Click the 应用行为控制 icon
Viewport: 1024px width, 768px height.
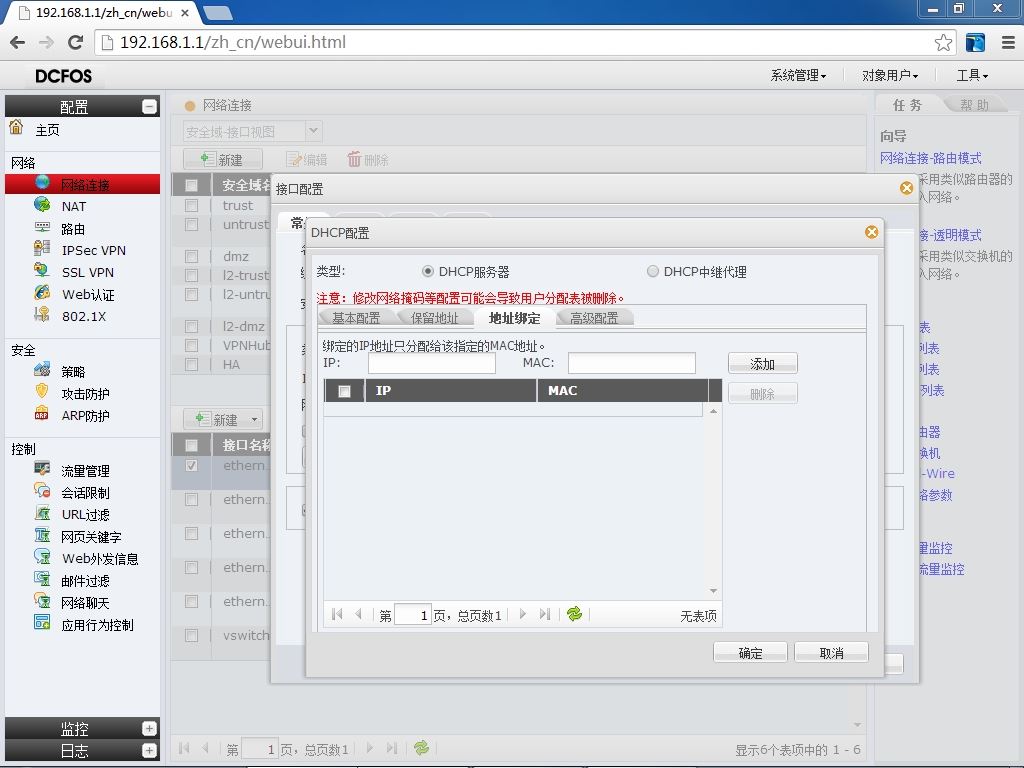pos(42,623)
